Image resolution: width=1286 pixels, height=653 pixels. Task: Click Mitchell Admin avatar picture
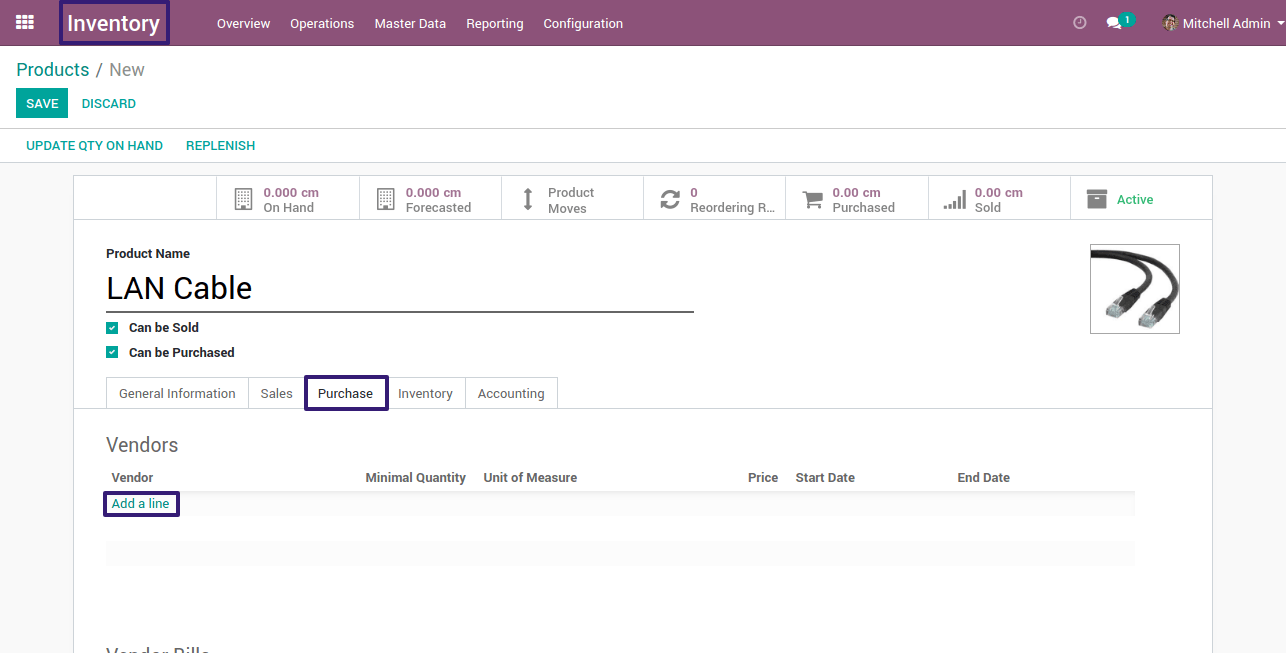[1170, 23]
